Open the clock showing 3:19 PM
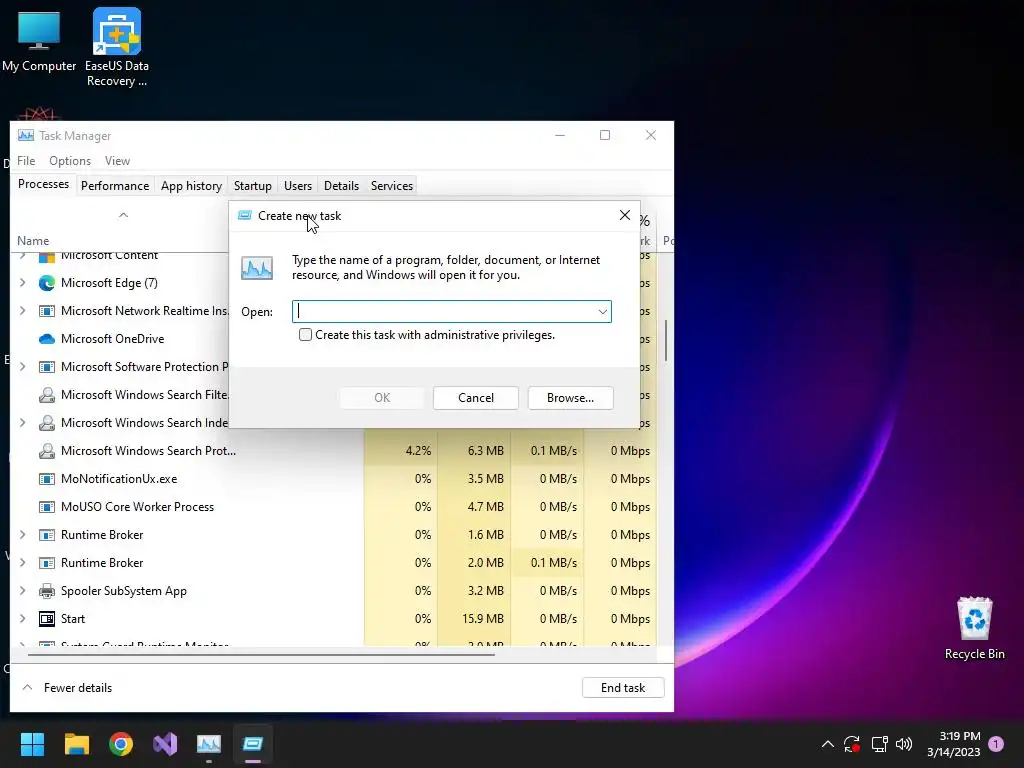Viewport: 1024px width, 768px height. click(953, 744)
